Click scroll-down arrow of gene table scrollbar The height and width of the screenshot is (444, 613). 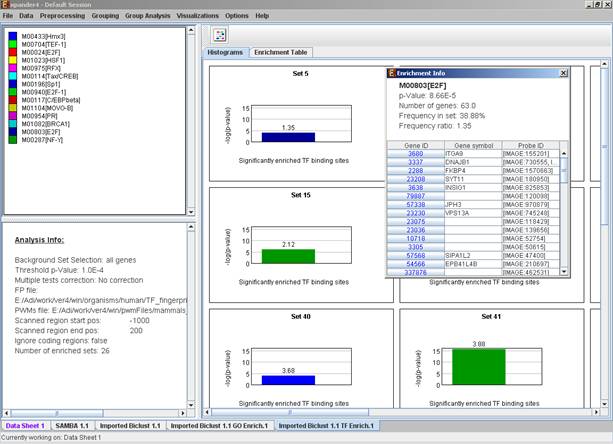tap(564, 271)
